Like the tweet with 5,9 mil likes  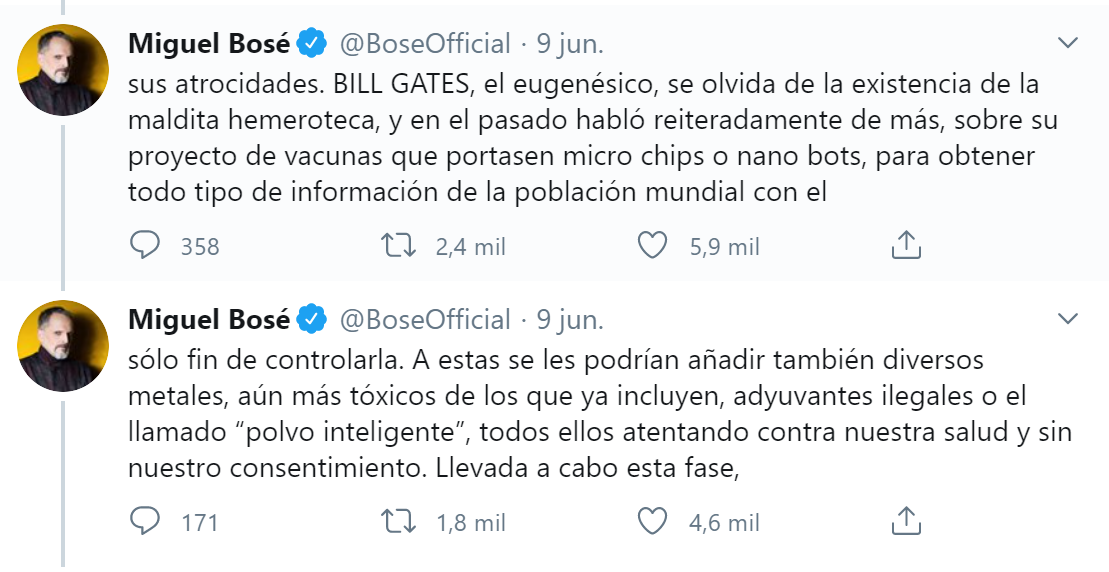click(653, 246)
